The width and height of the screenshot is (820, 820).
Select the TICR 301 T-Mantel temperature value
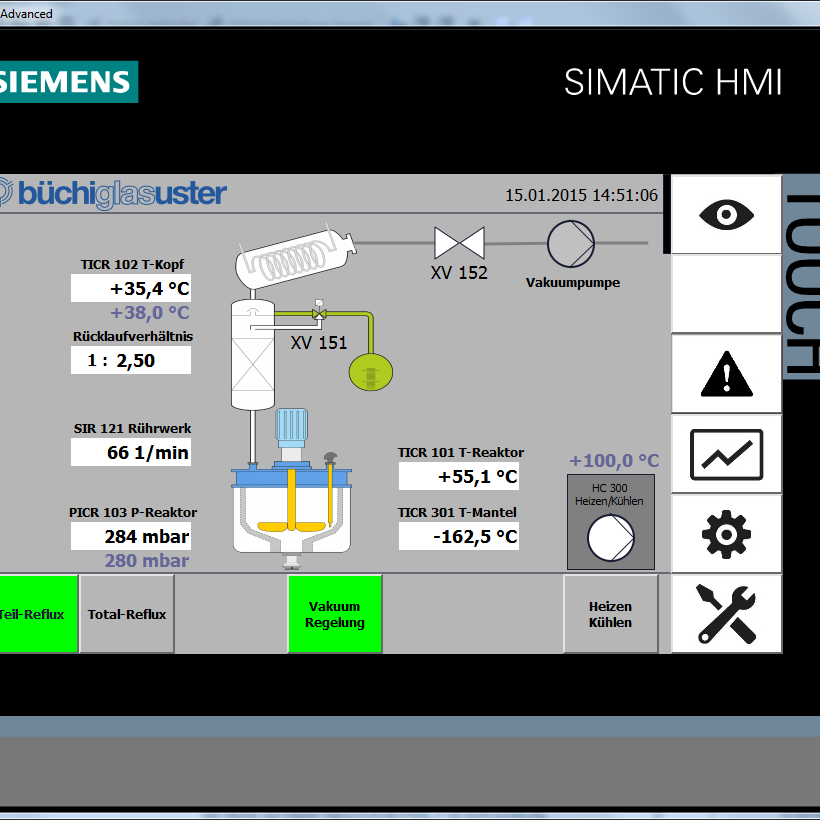459,537
